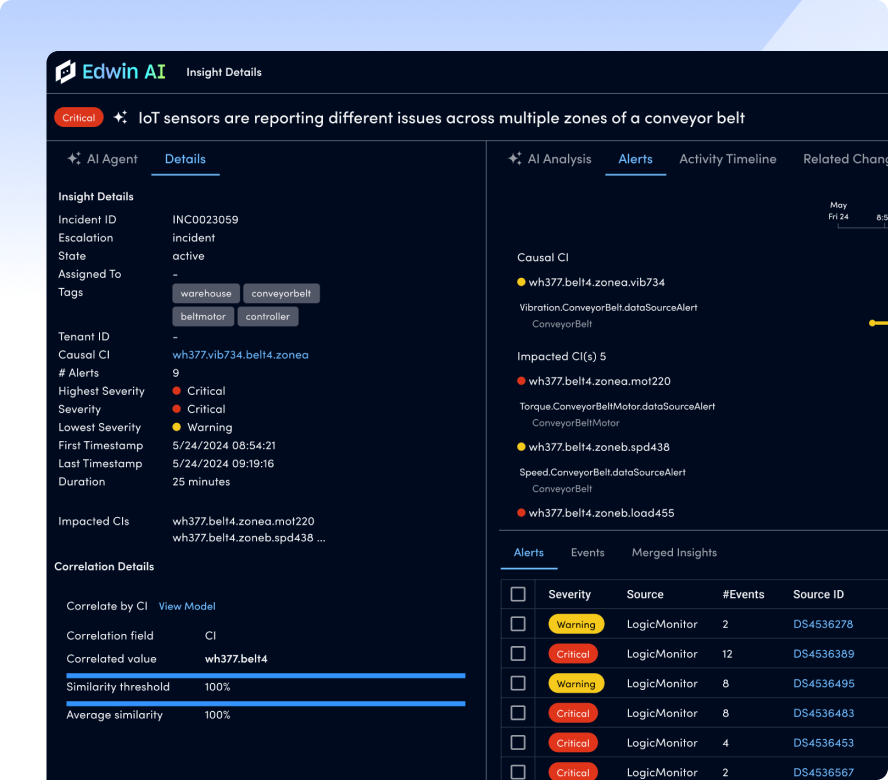Click the red status dot beside wh377.belt4.zonea.mot220
The image size is (888, 780).
tap(521, 381)
